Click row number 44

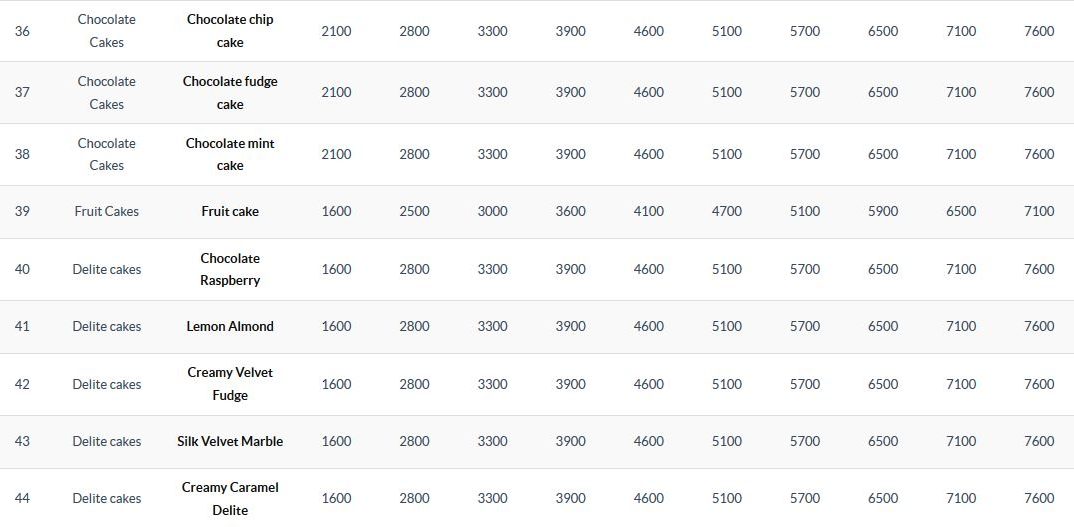22,498
